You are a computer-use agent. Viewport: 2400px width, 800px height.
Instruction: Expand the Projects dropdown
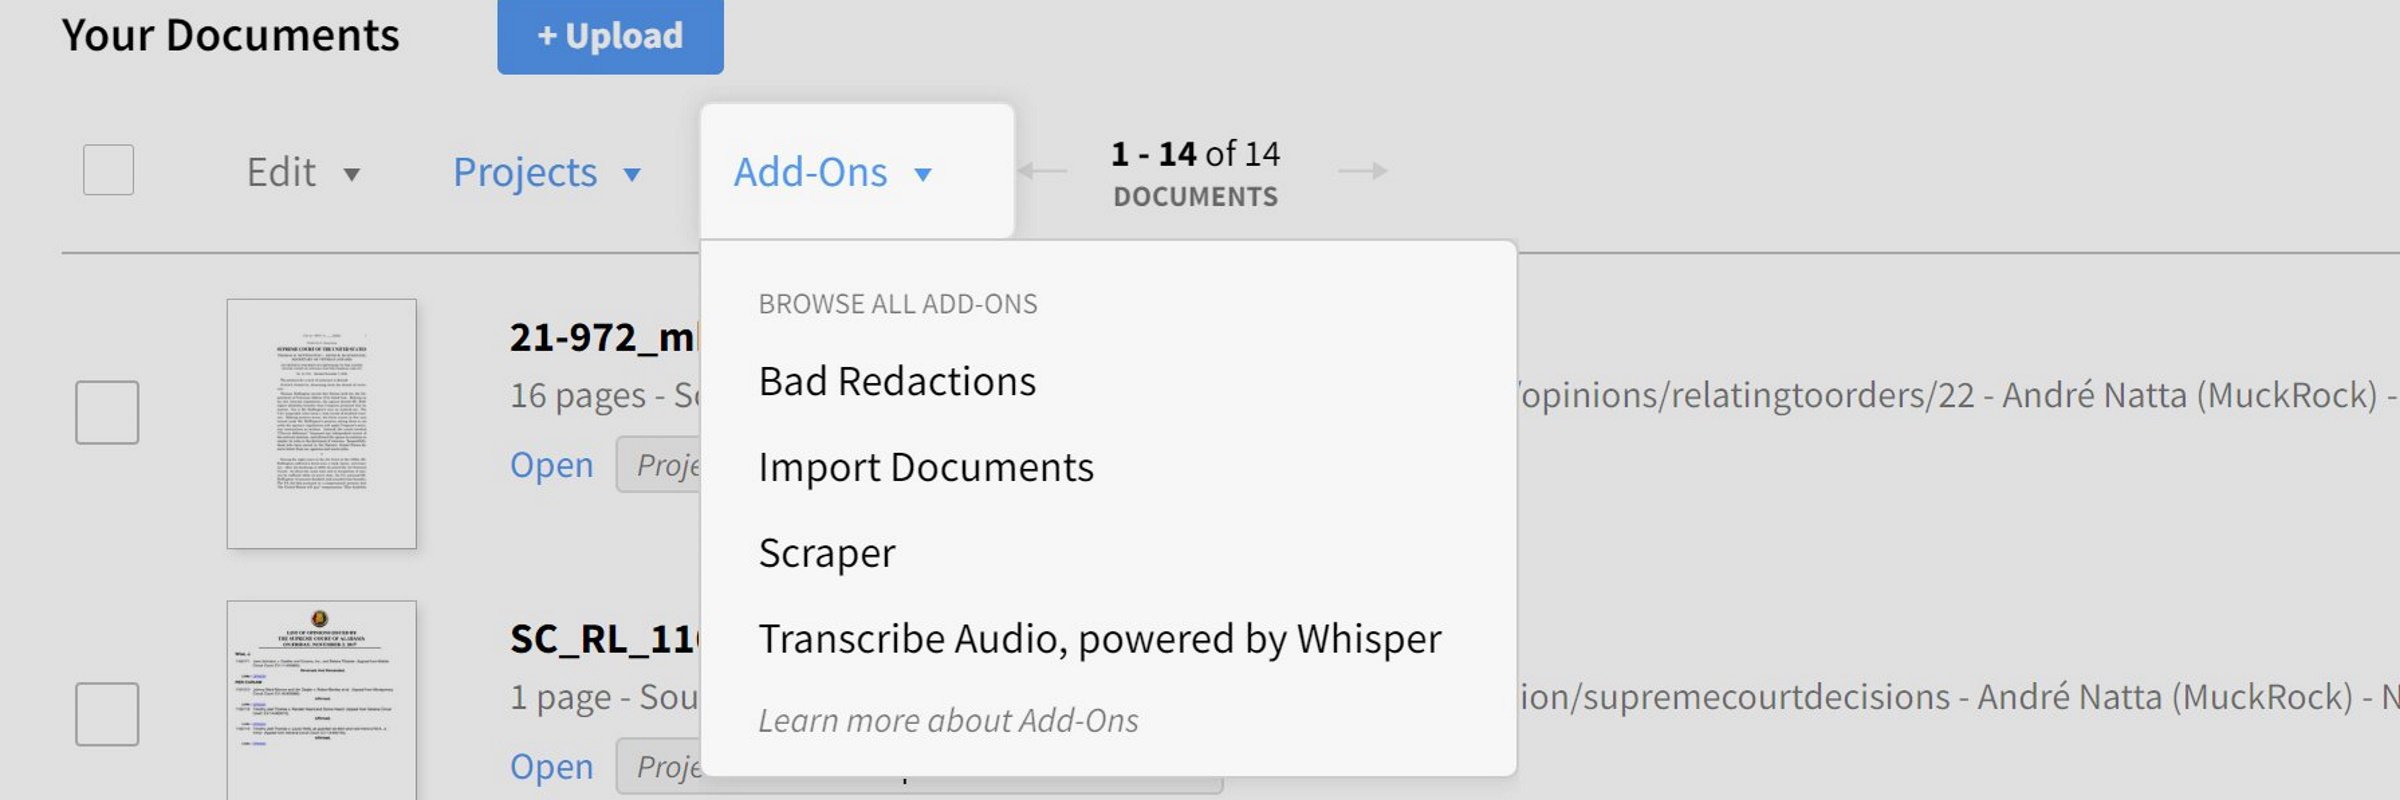pyautogui.click(x=546, y=173)
